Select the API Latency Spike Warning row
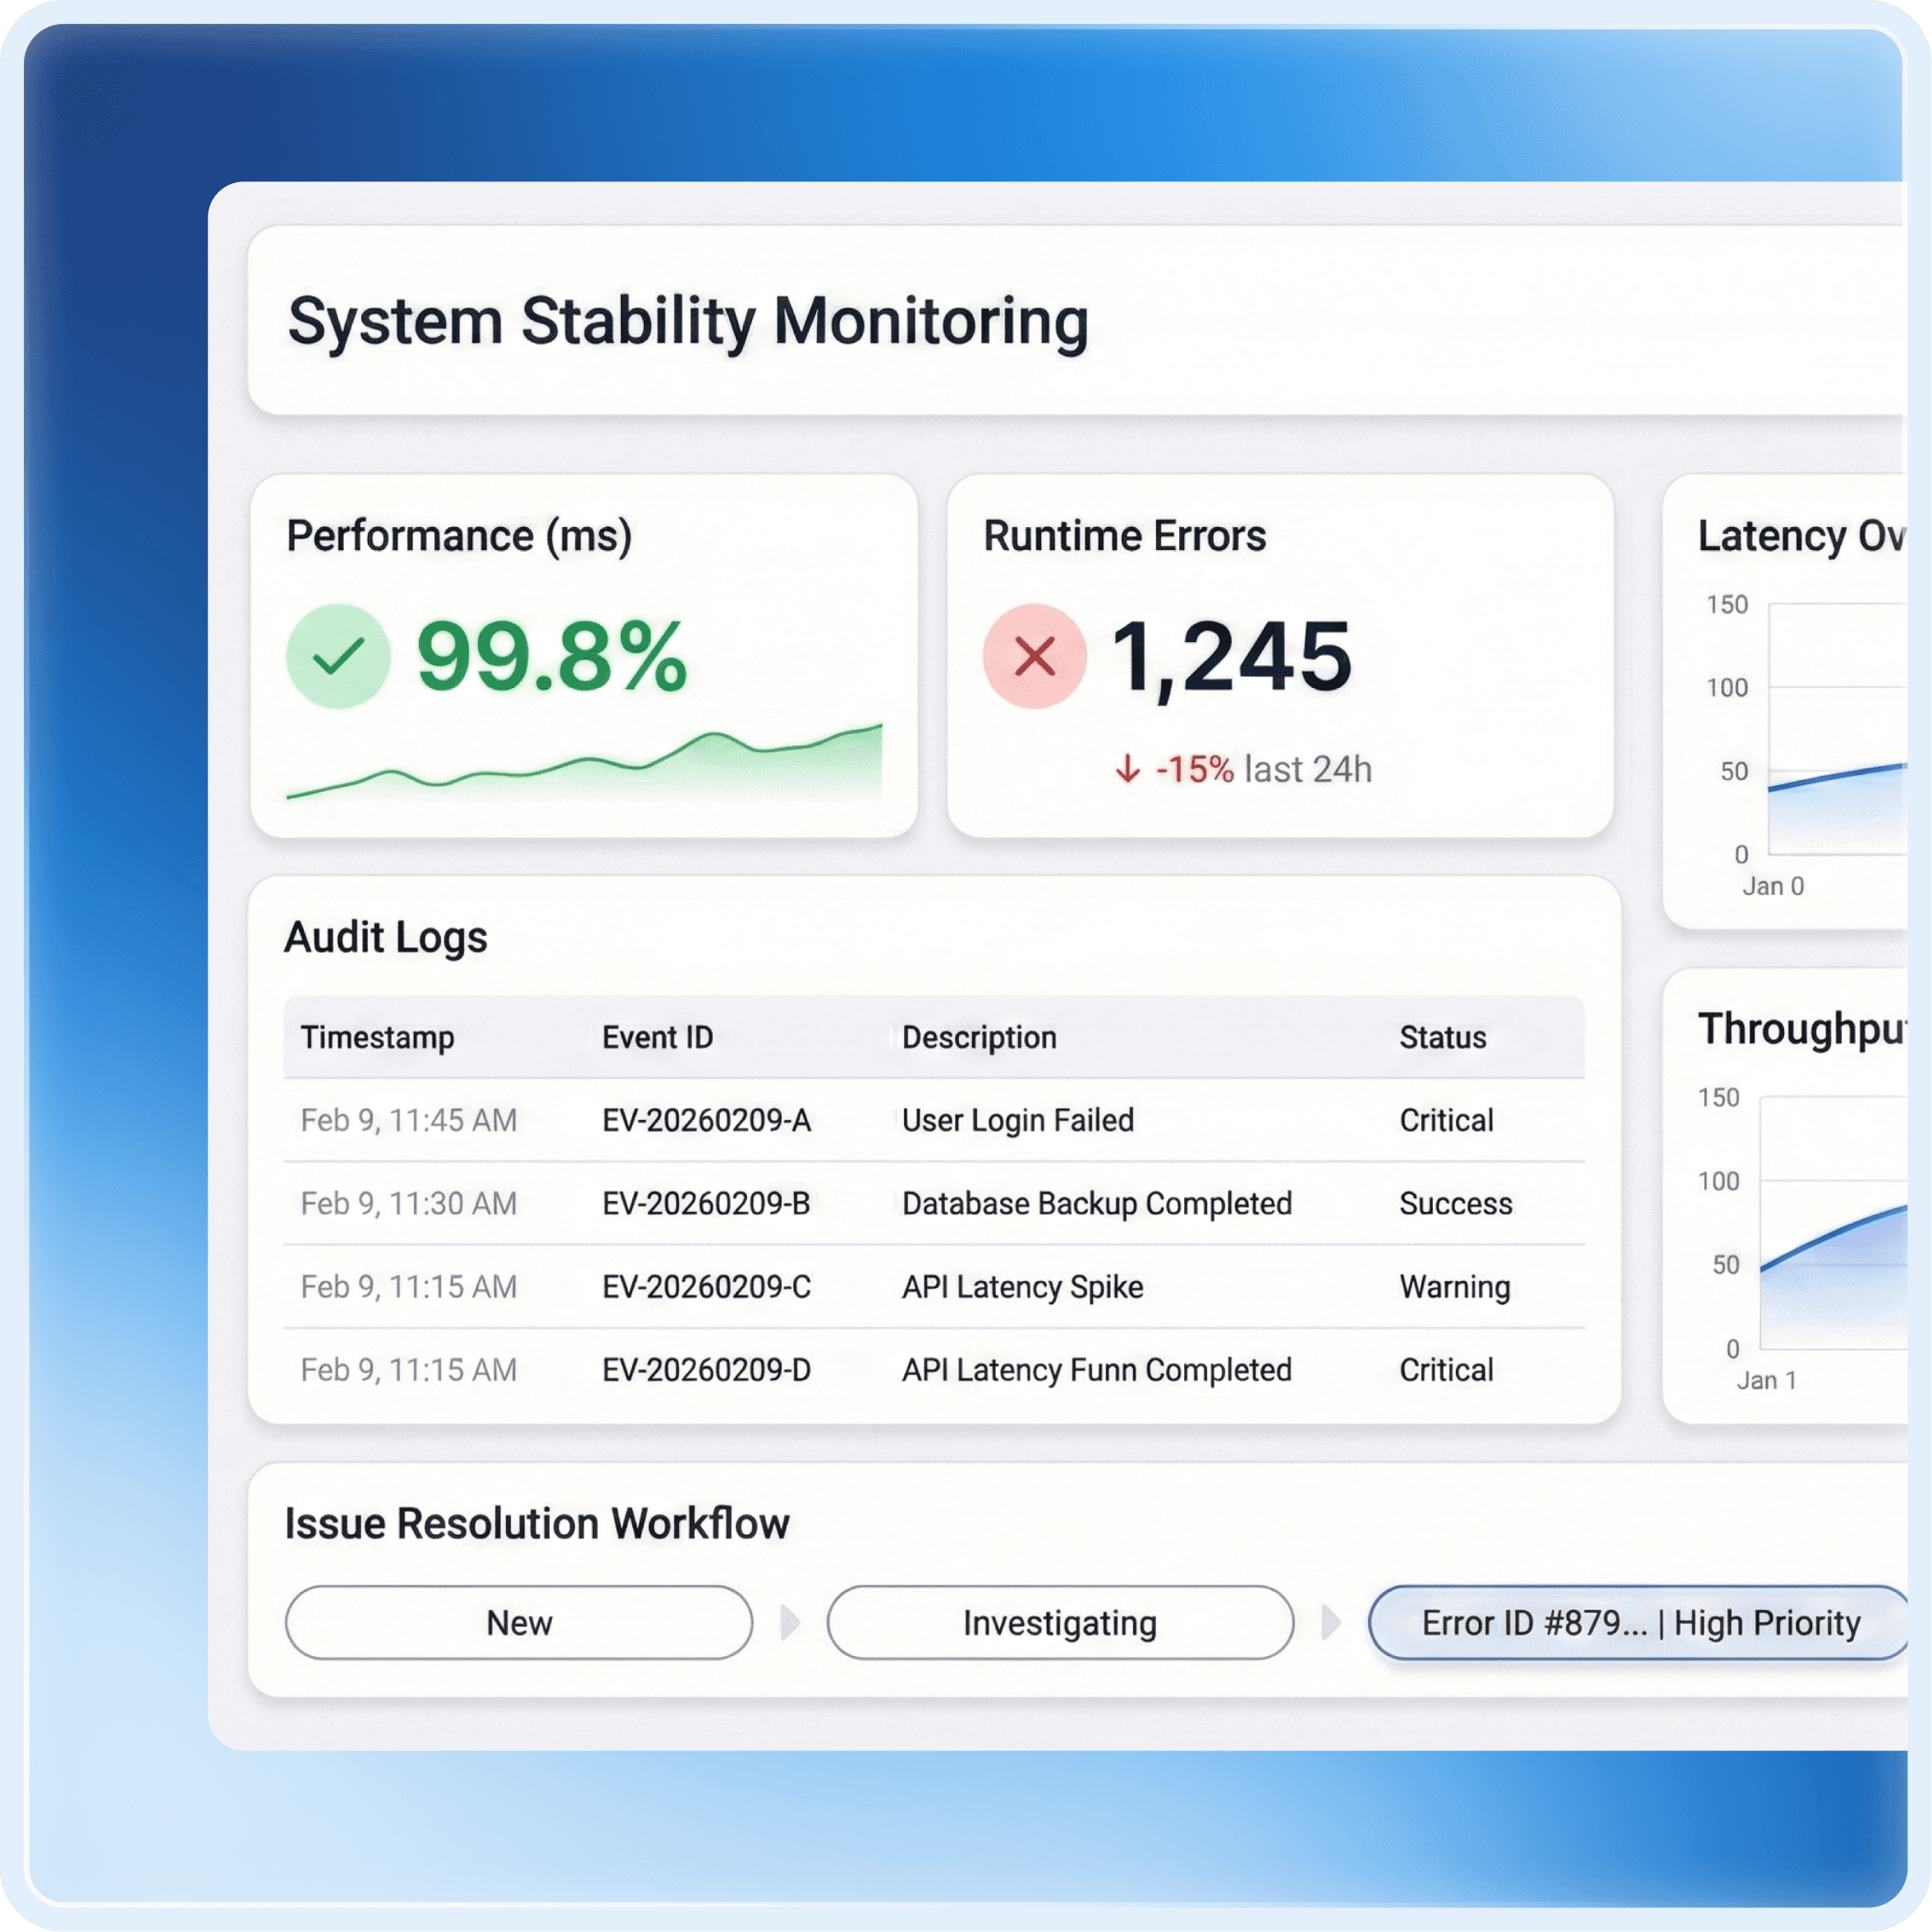Screen dimensions: 1932x1932 click(1022, 1286)
